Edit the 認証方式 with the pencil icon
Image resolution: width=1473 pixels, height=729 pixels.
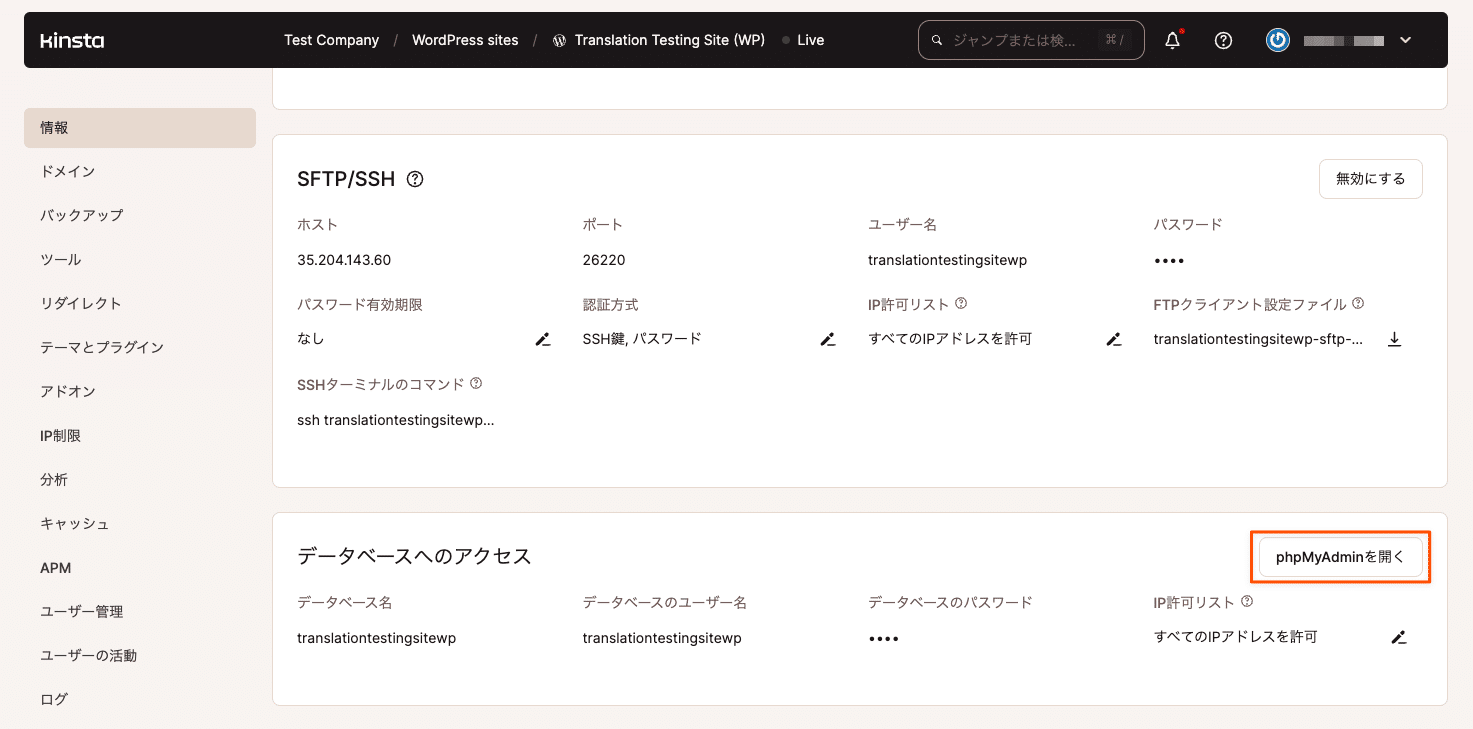tap(827, 339)
